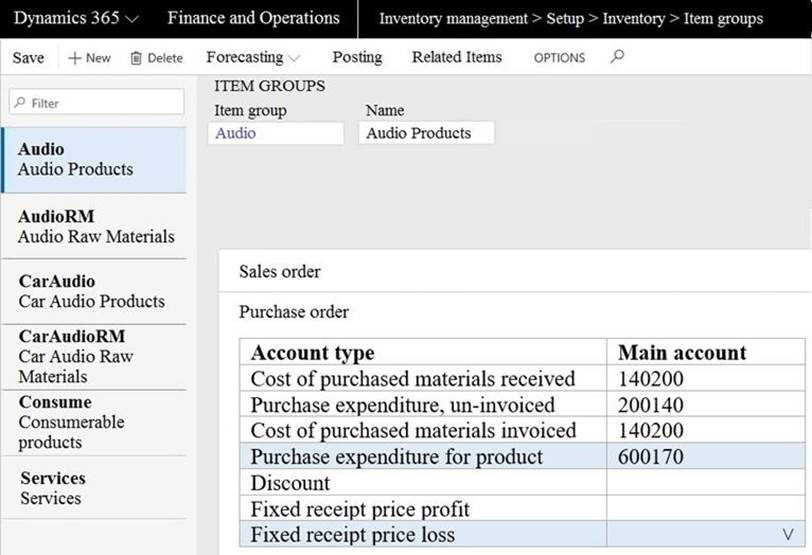Open Fixed receipt price loss account dropdown
This screenshot has height=555, width=812.
(x=787, y=535)
